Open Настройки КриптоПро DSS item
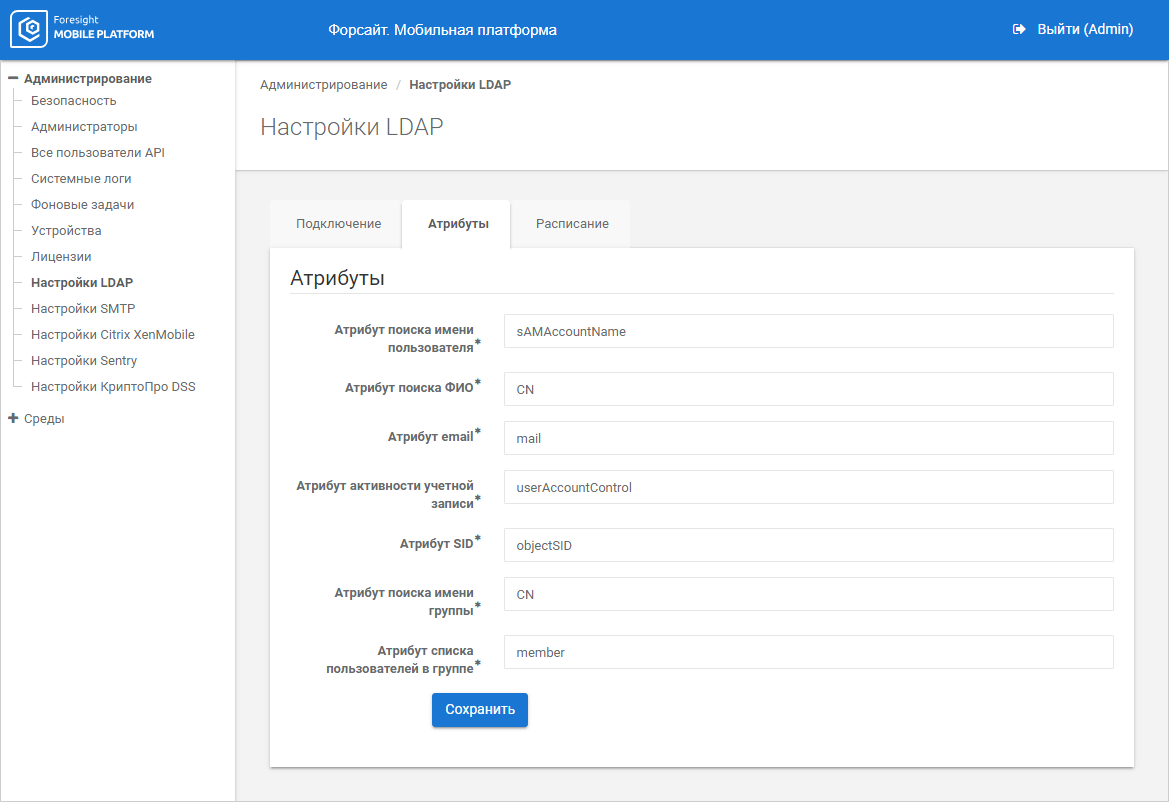This screenshot has width=1169, height=802. click(x=113, y=387)
